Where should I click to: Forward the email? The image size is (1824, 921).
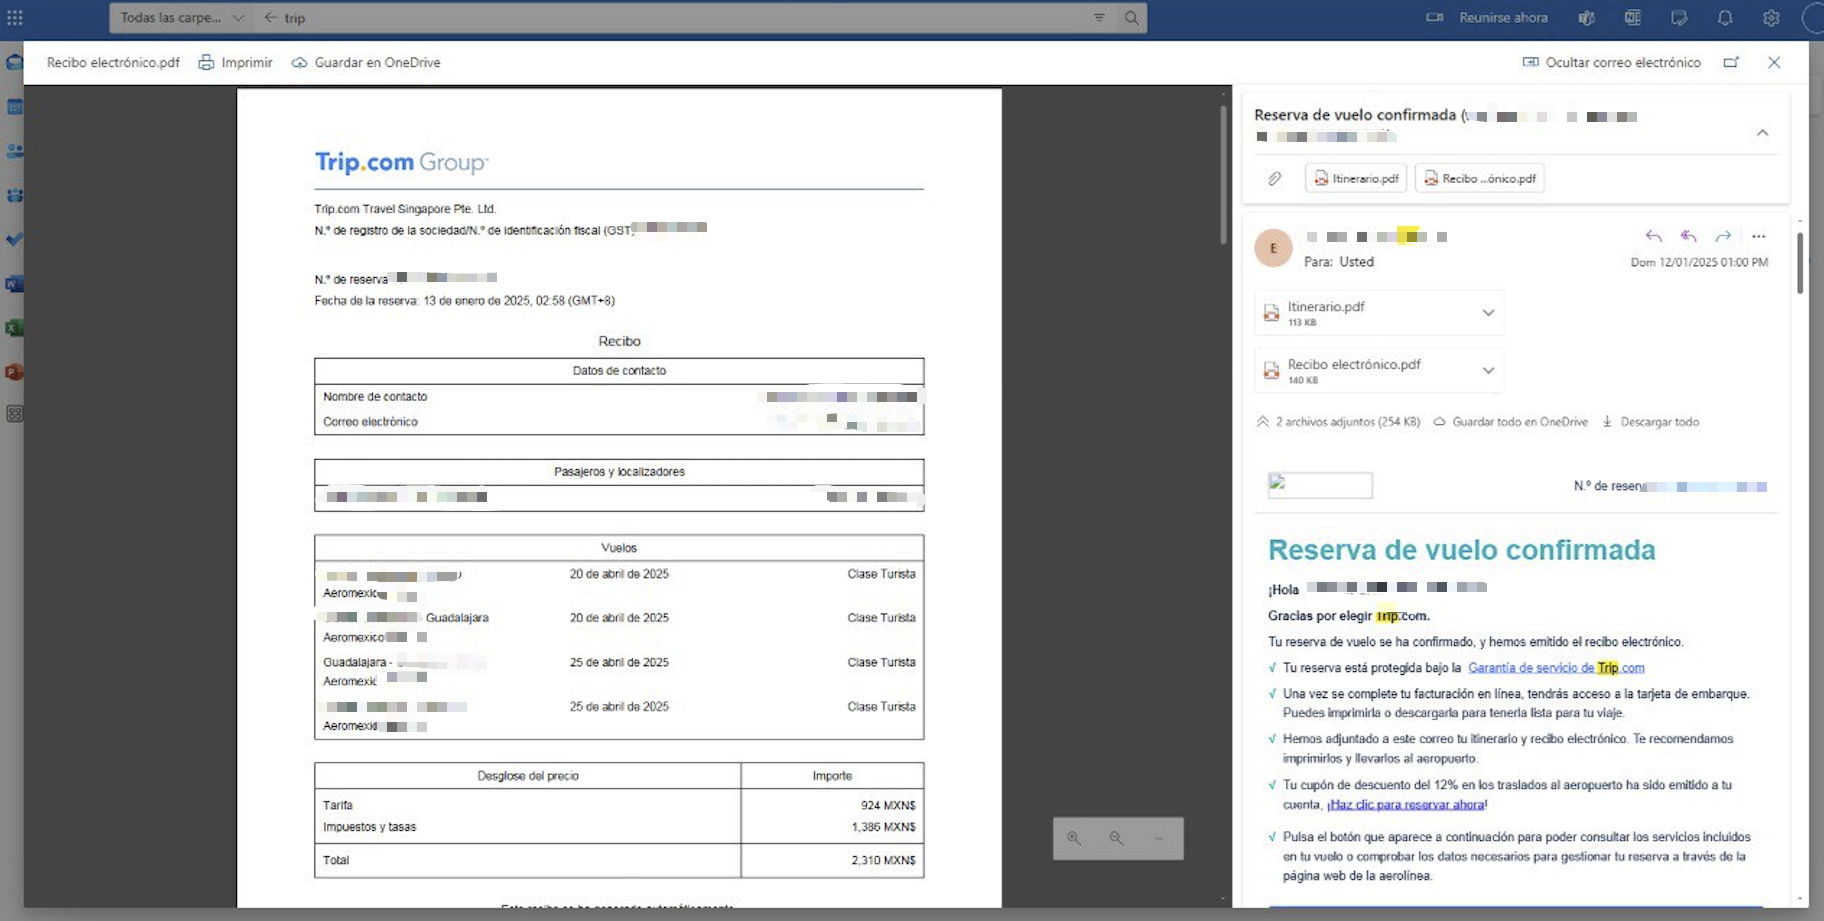click(x=1723, y=236)
